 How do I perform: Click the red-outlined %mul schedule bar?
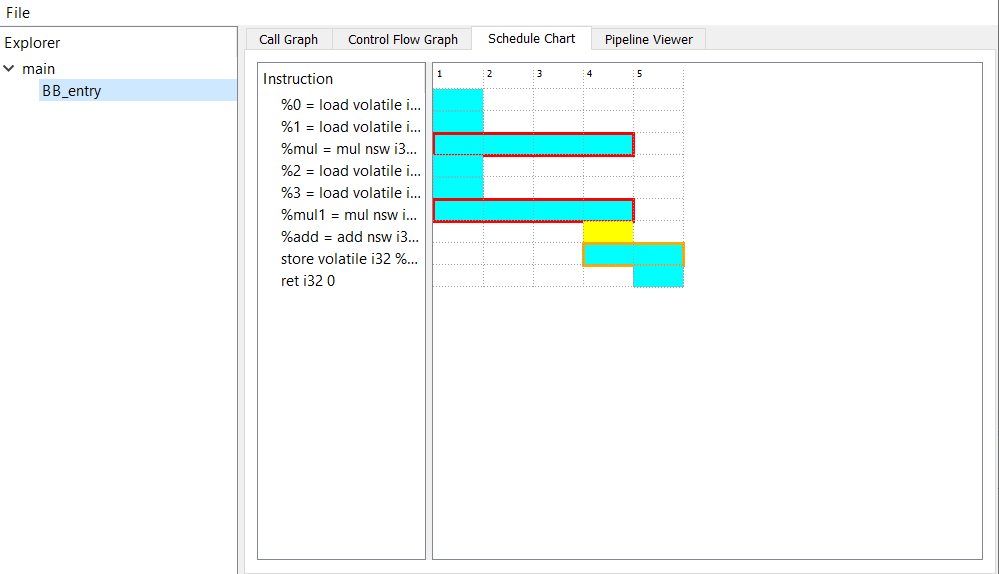click(533, 144)
